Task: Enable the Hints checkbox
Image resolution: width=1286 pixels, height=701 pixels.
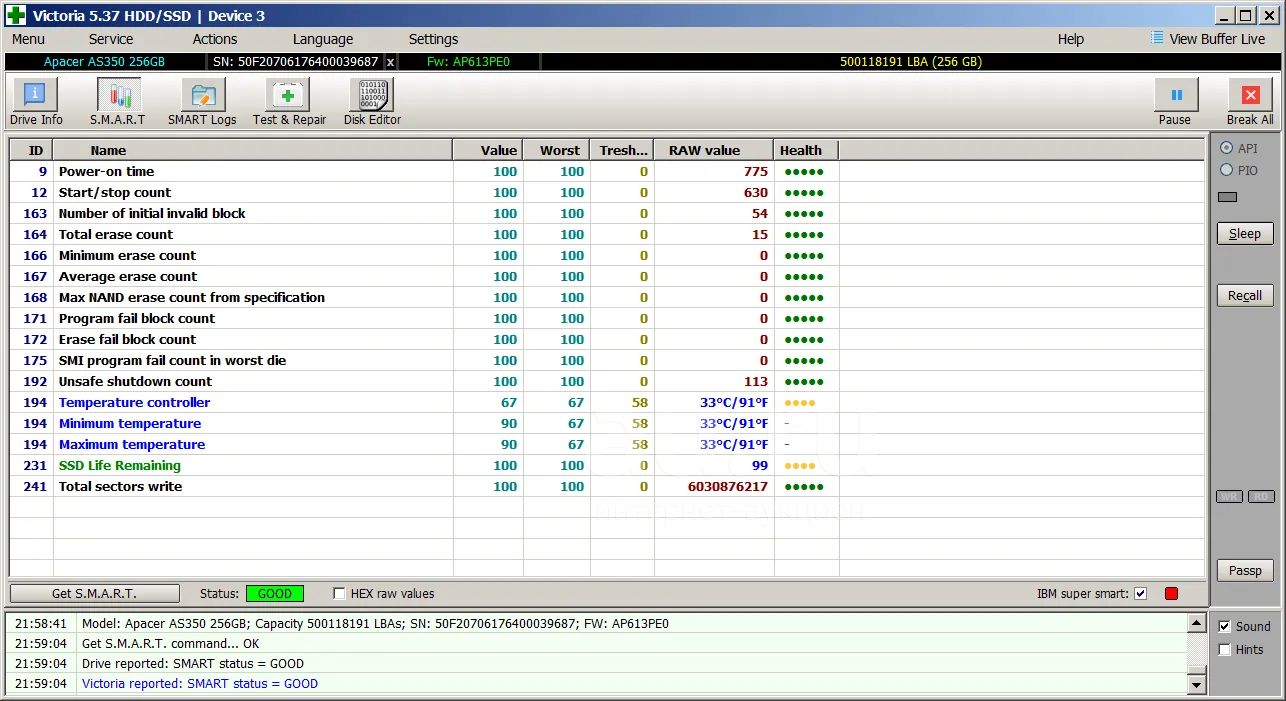Action: pos(1224,649)
